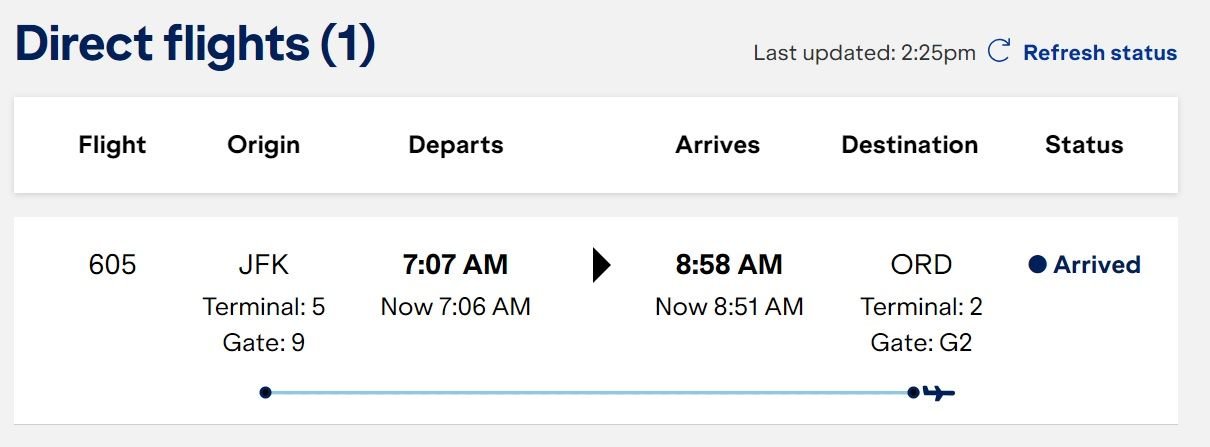Click the Arrives column header
Screen dimensions: 1210x447
point(718,145)
